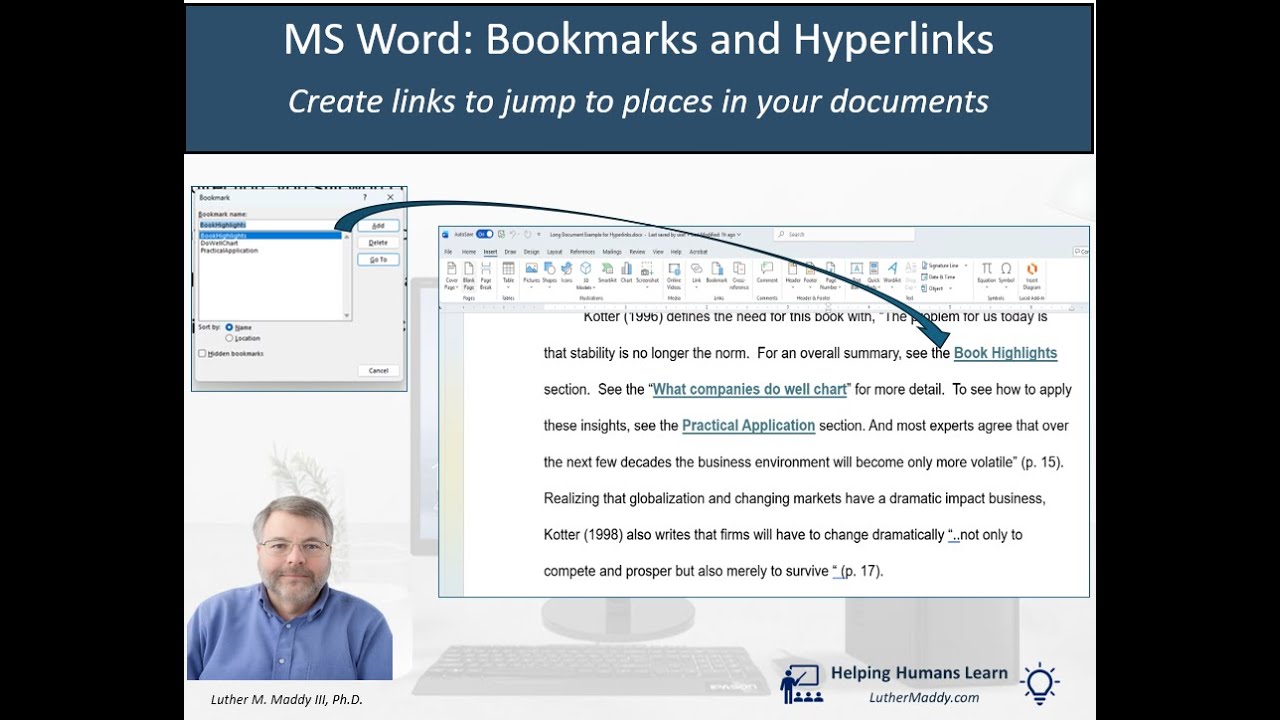The height and width of the screenshot is (720, 1280).
Task: Open the Review tab
Action: click(x=637, y=252)
